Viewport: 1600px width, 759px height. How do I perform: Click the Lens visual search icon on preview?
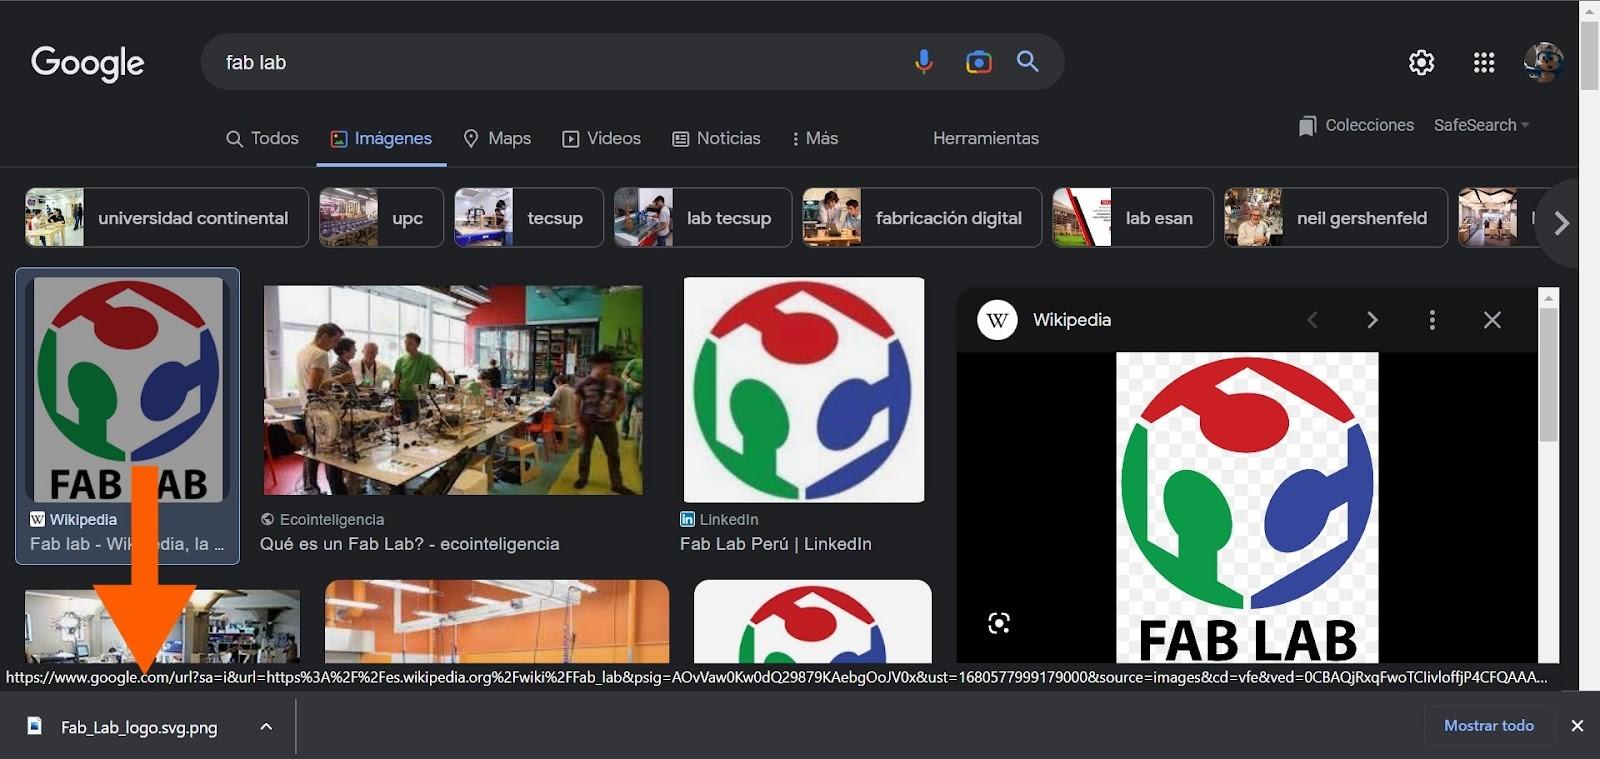point(999,623)
